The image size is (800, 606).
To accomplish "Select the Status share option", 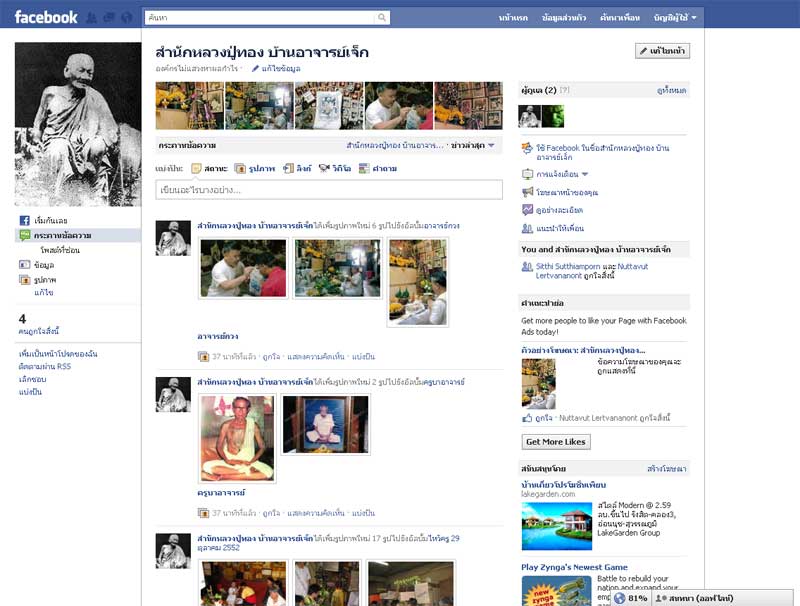I will click(210, 168).
